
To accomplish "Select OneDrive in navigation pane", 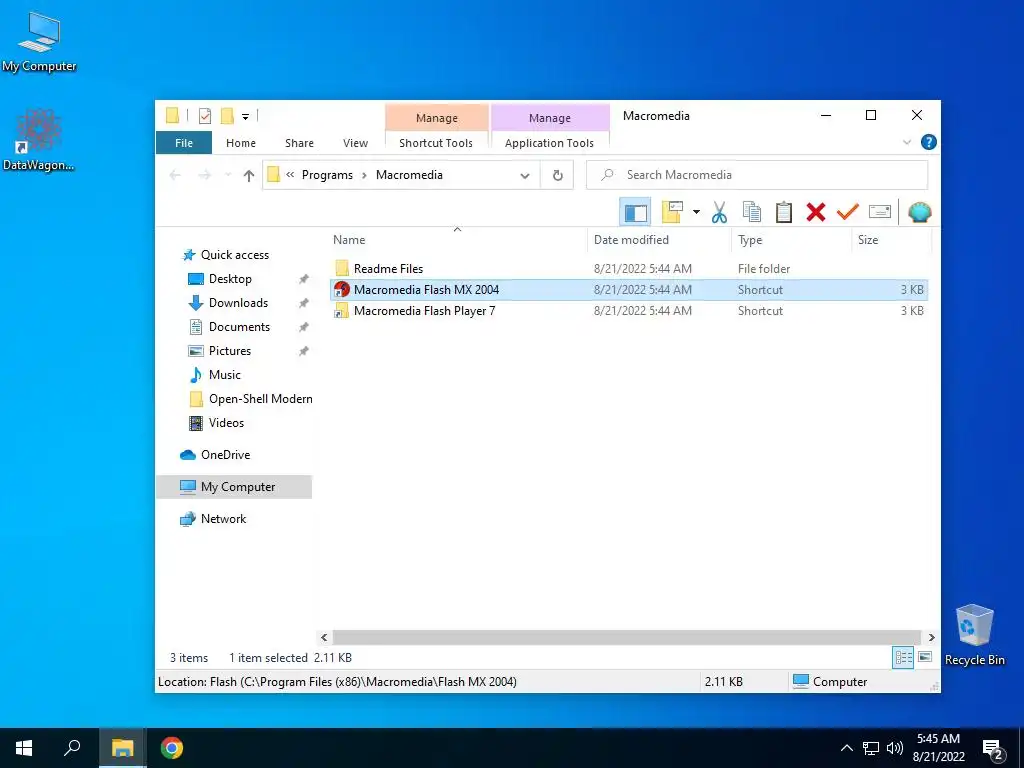I will (x=225, y=455).
